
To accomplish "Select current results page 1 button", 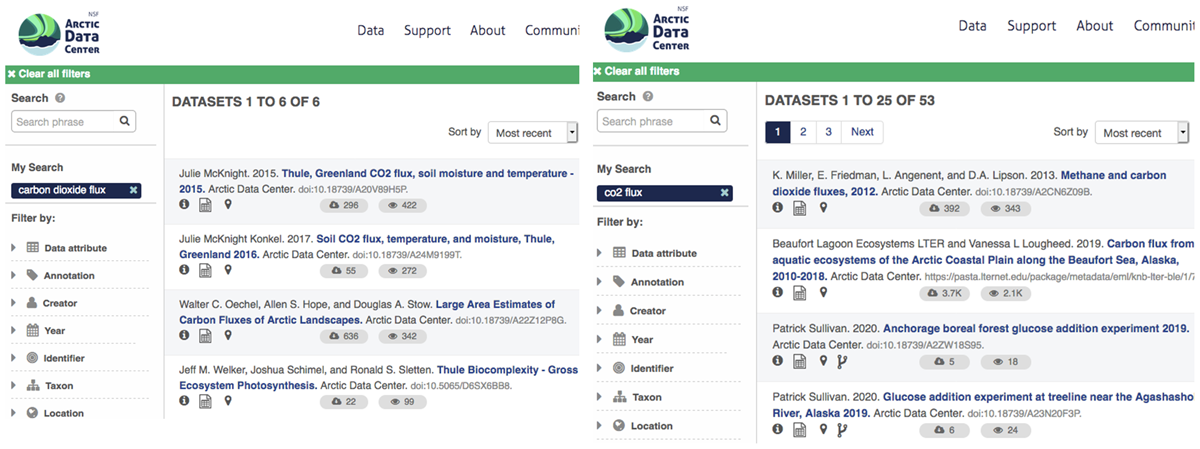I will 778,132.
